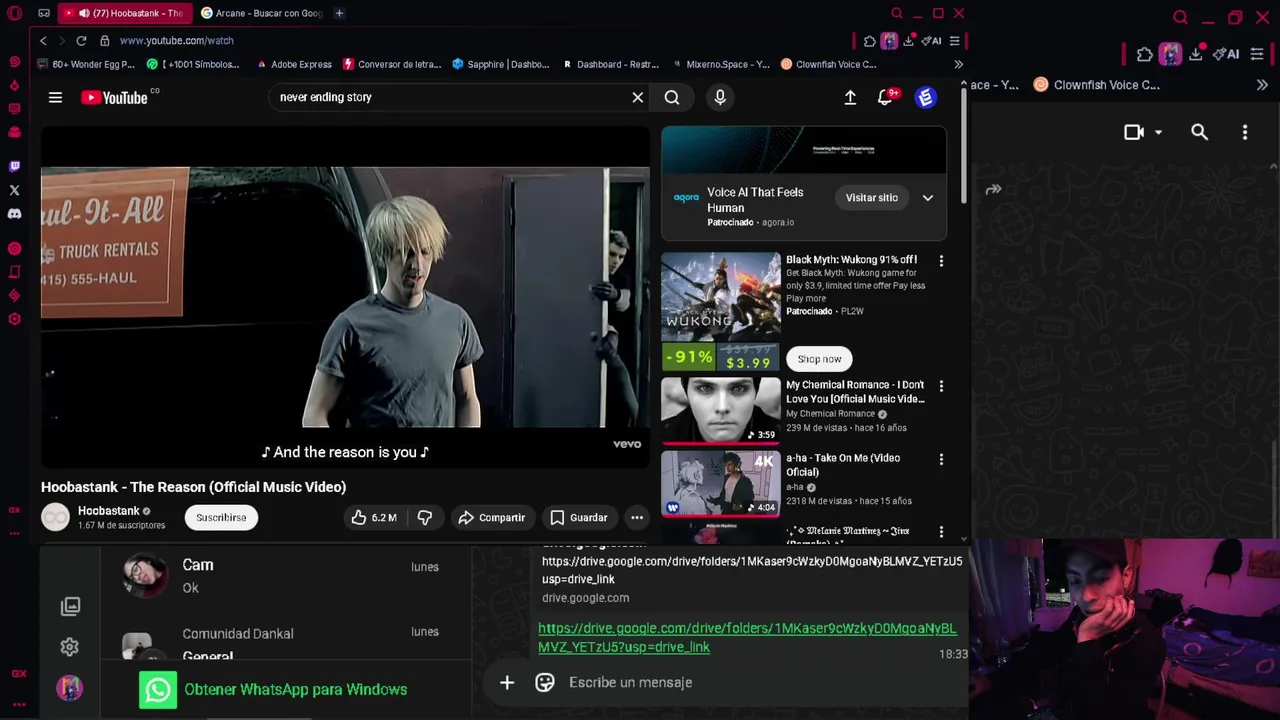The height and width of the screenshot is (720, 1280).
Task: Open options for My Chemical Romance video
Action: [x=941, y=386]
